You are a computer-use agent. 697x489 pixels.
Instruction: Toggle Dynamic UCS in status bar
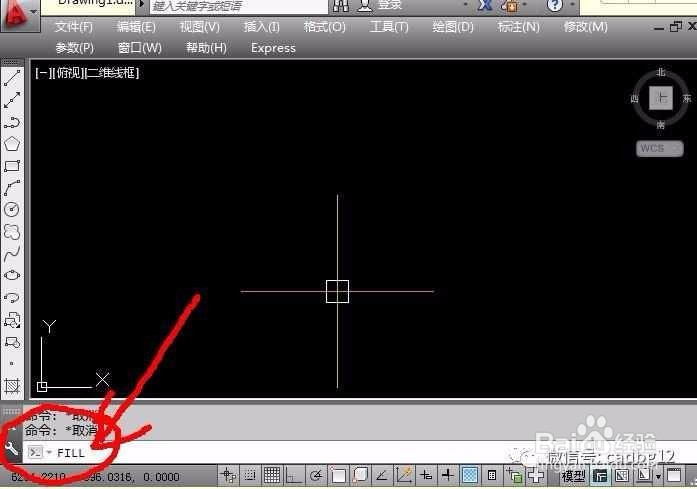tap(404, 476)
